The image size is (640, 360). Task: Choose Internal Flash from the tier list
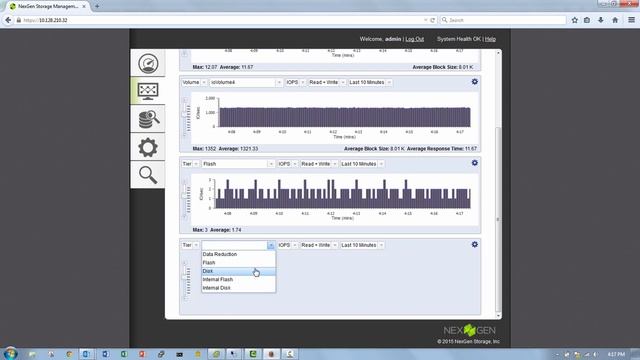(x=238, y=280)
